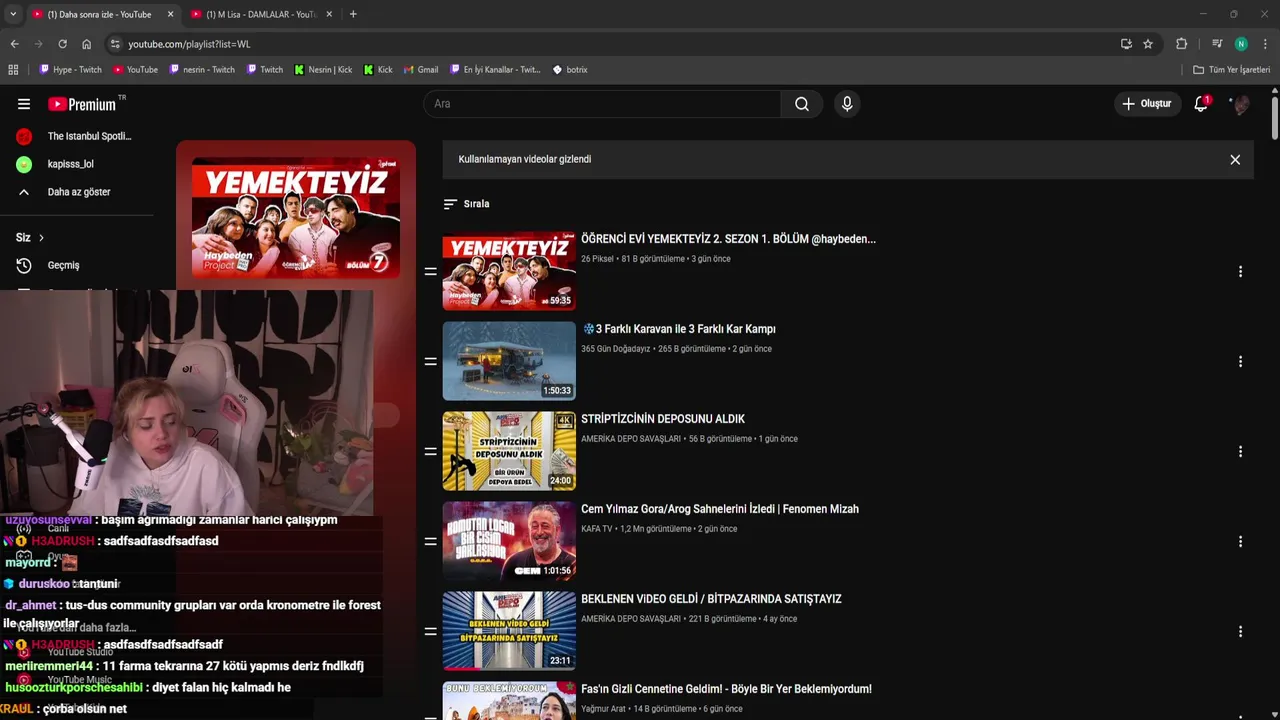Play the YEMEKTEYİZ 59:35 video thumbnail

pos(509,271)
